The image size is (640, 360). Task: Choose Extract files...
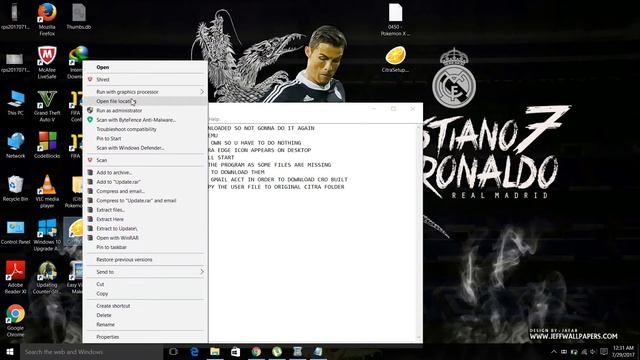145,210
